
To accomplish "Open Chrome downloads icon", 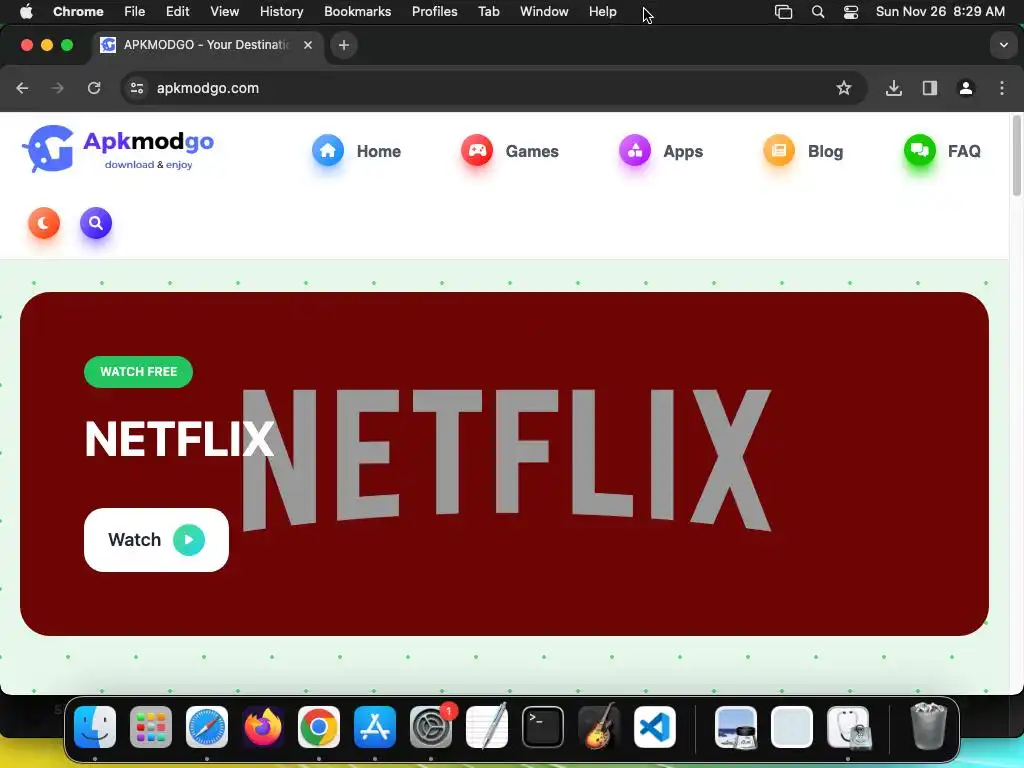I will [x=894, y=88].
